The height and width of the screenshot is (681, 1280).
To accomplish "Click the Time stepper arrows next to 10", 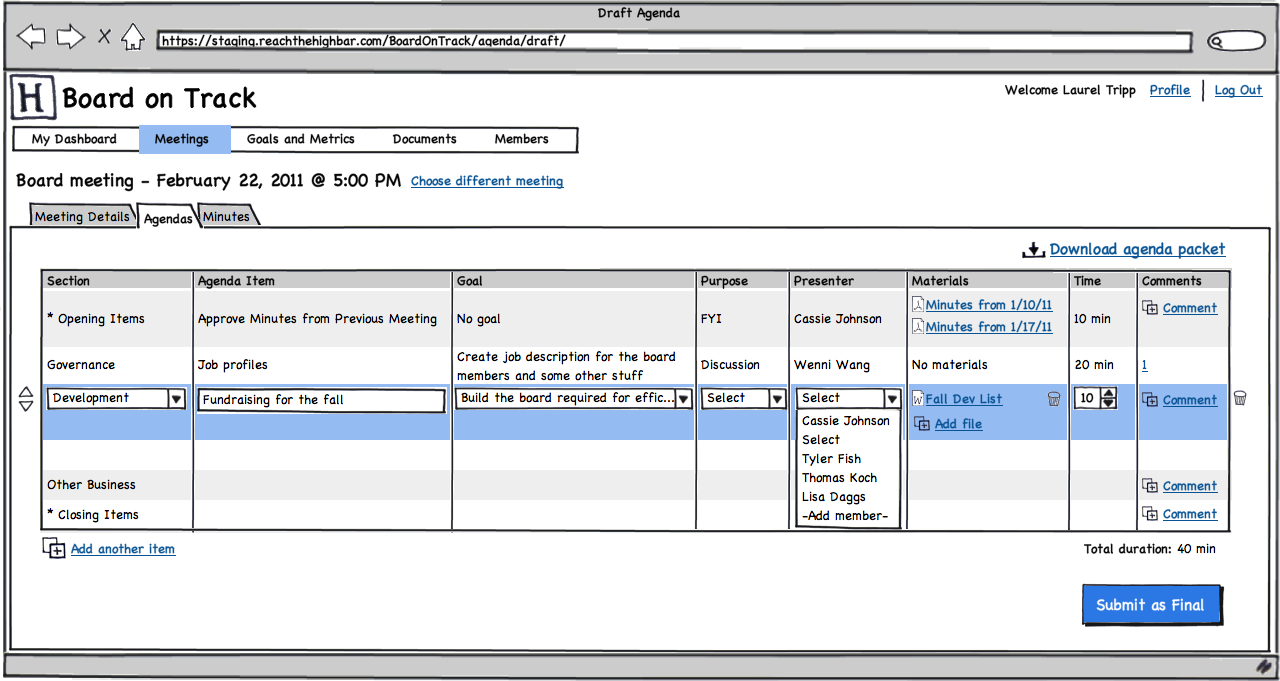I will [x=1108, y=398].
